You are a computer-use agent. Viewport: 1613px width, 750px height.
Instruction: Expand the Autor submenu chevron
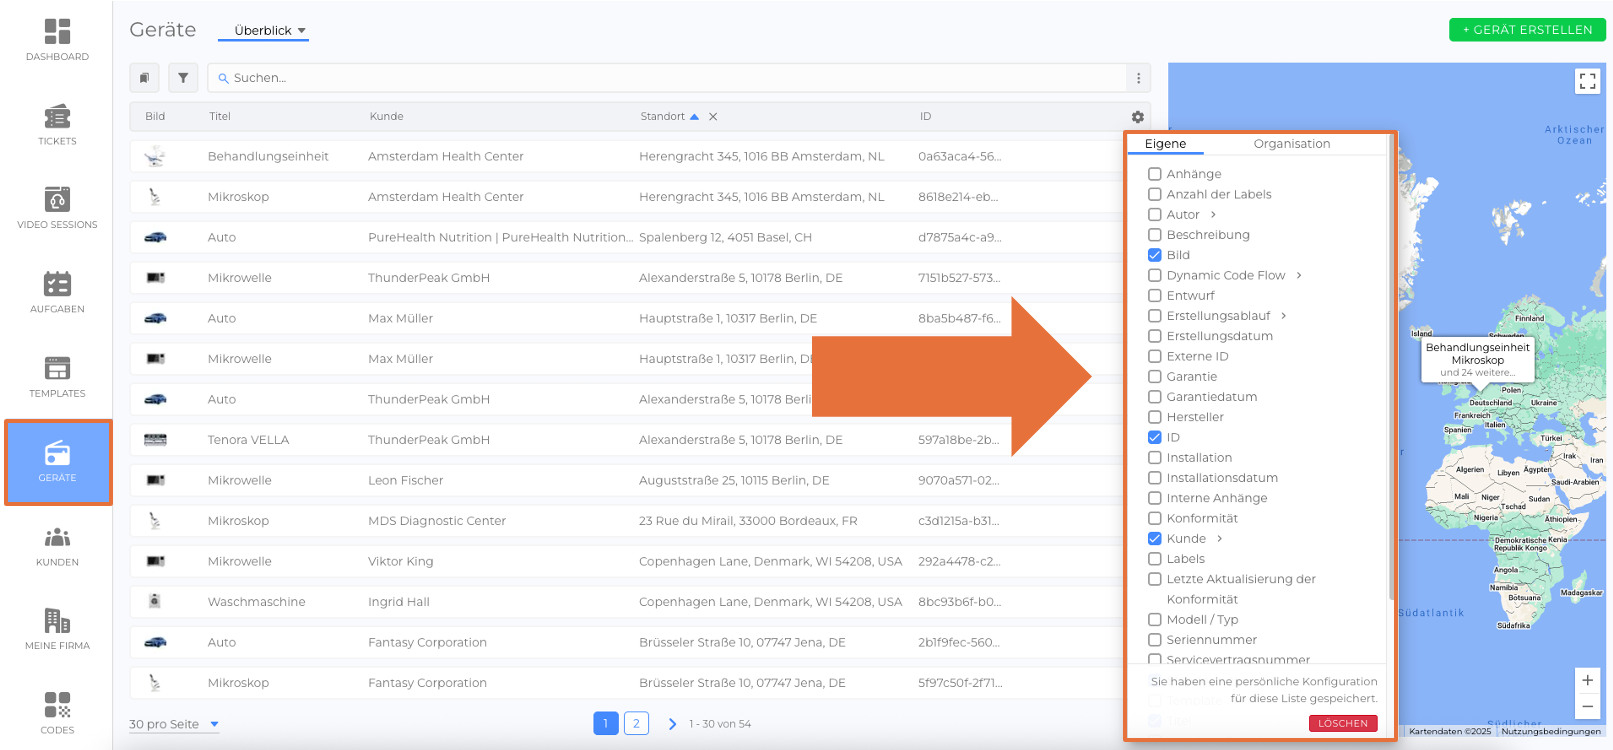[x=1213, y=215]
